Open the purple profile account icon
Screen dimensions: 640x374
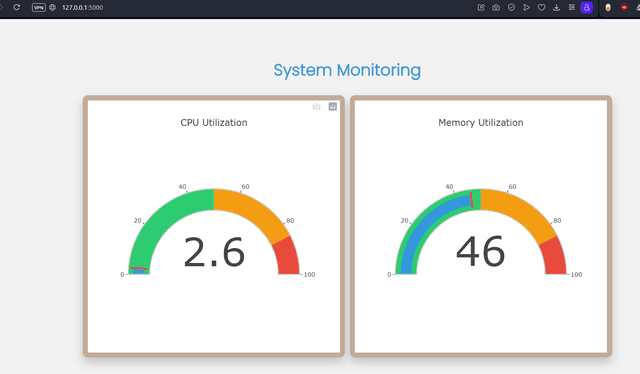click(x=587, y=7)
